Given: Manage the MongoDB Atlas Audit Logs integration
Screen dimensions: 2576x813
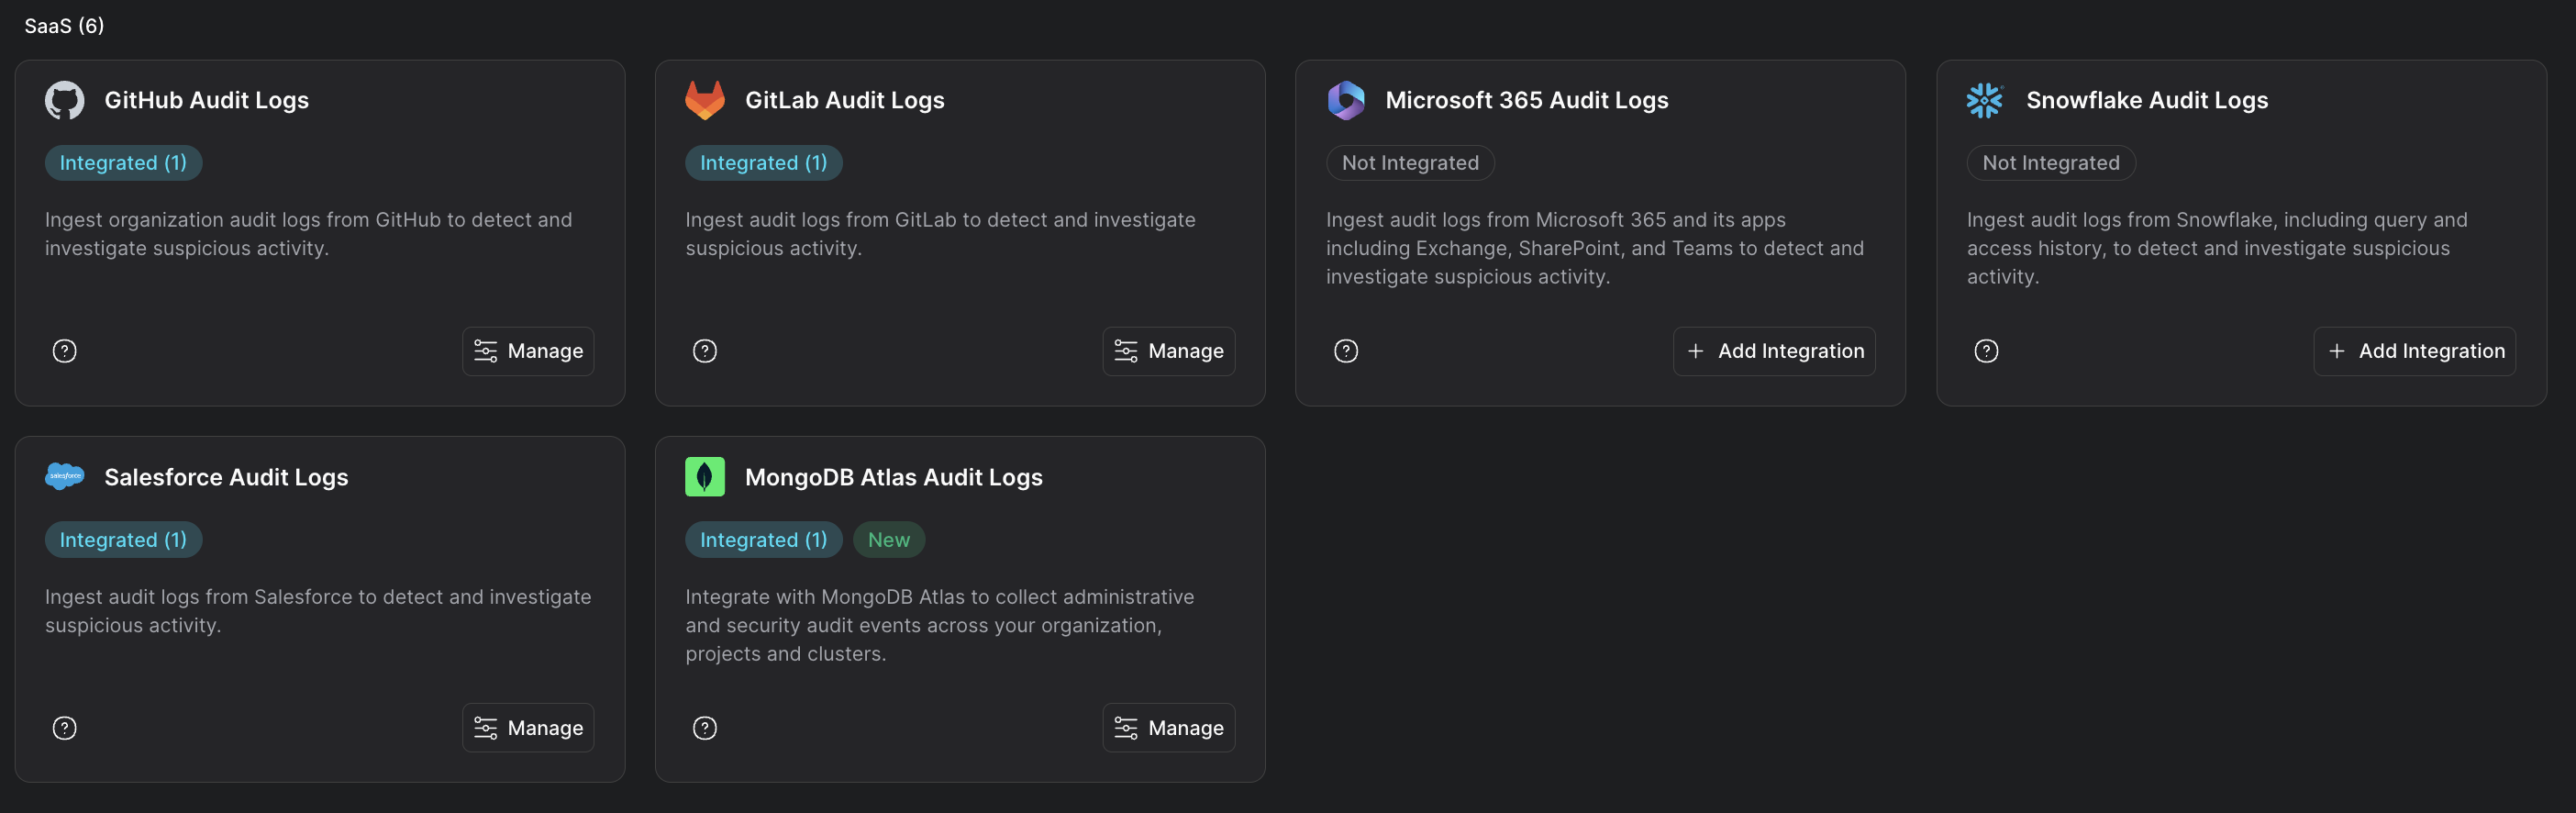Looking at the screenshot, I should [x=1168, y=728].
